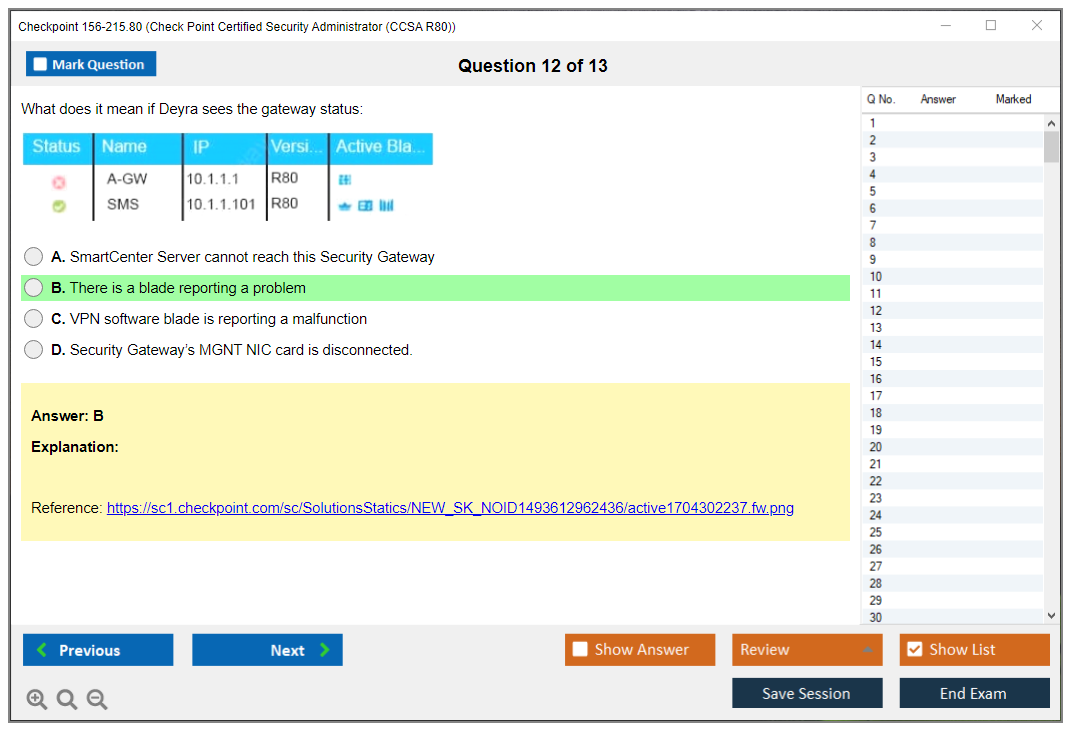Open the checkpoint.com reference link

[450, 508]
